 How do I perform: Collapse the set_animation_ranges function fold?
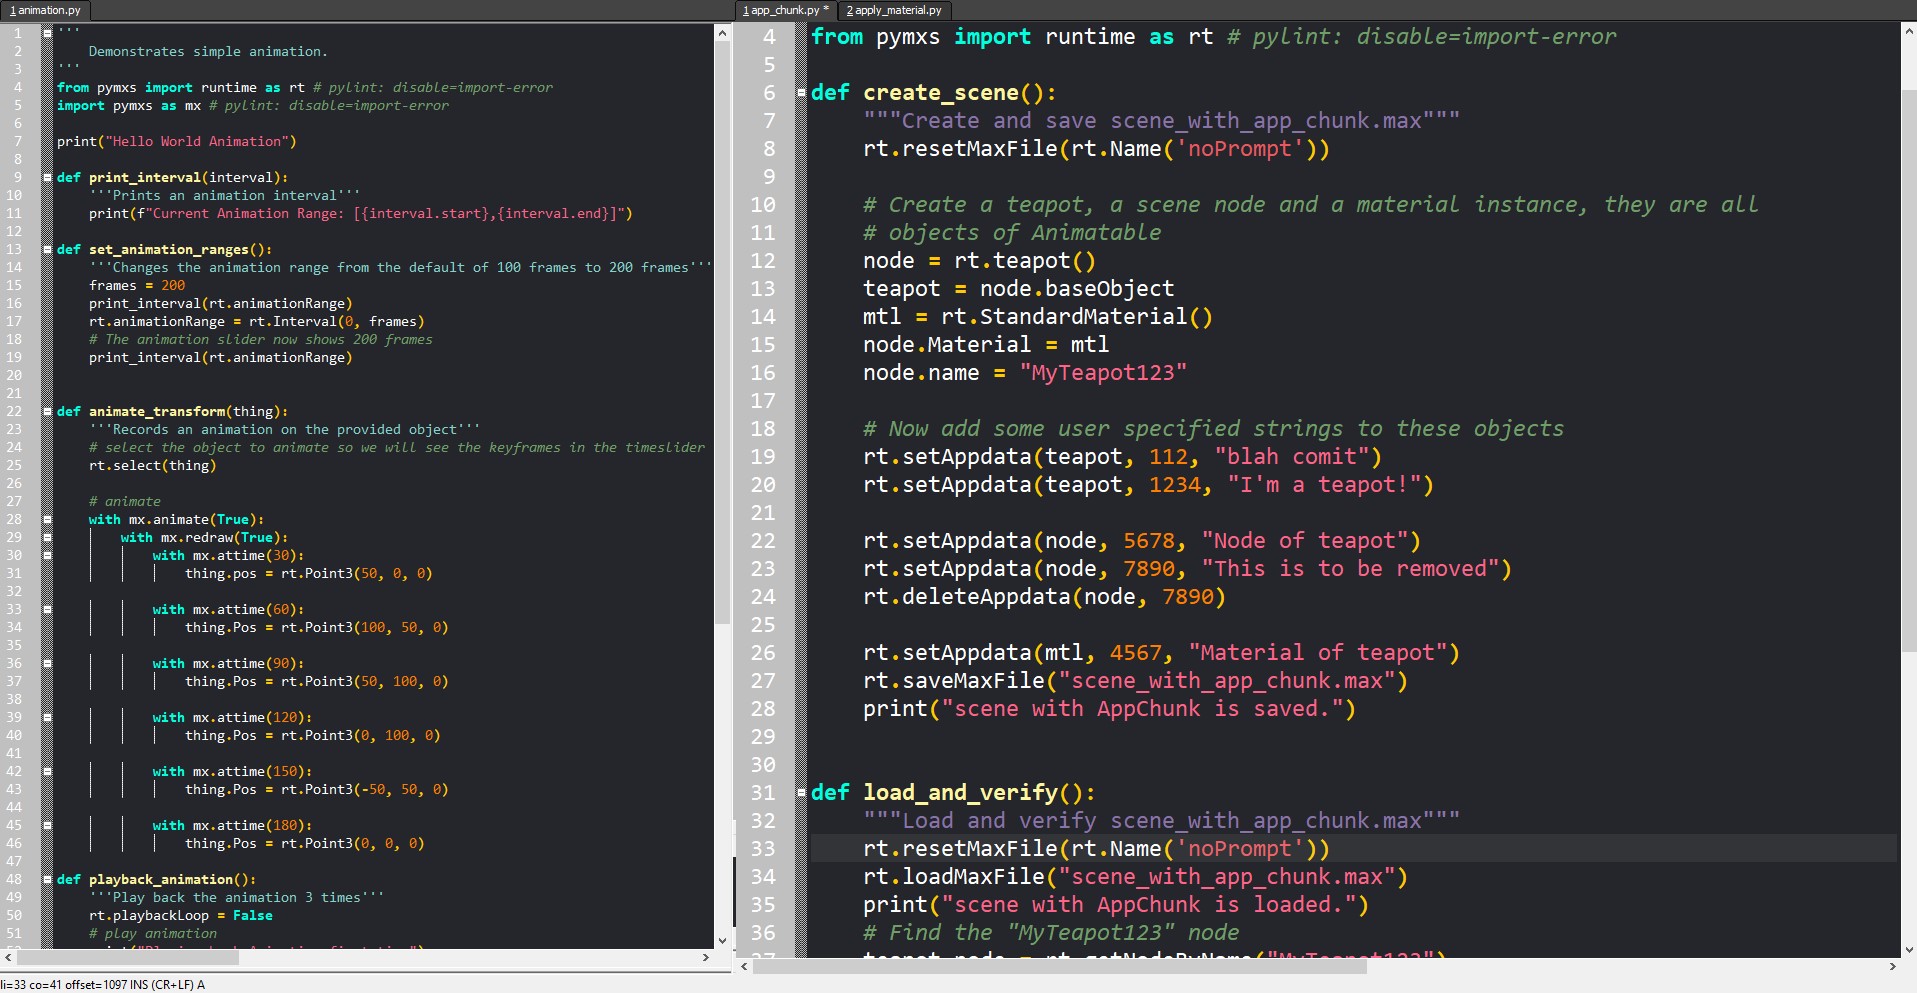[46, 249]
